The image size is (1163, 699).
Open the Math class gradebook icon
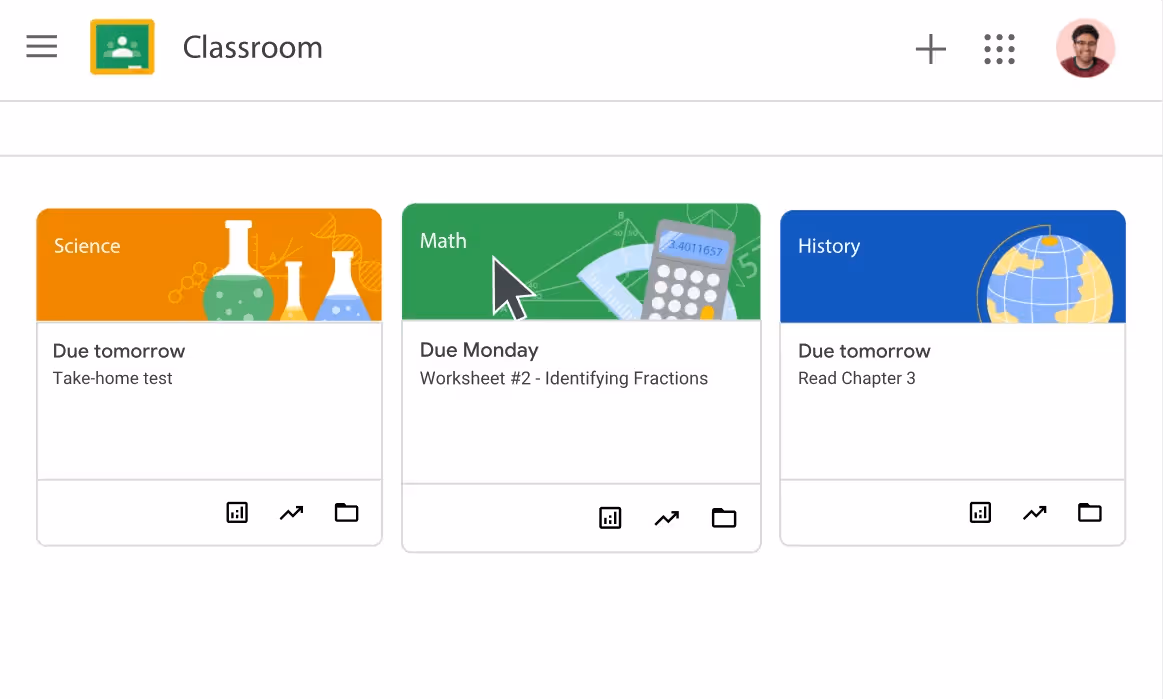pos(610,517)
